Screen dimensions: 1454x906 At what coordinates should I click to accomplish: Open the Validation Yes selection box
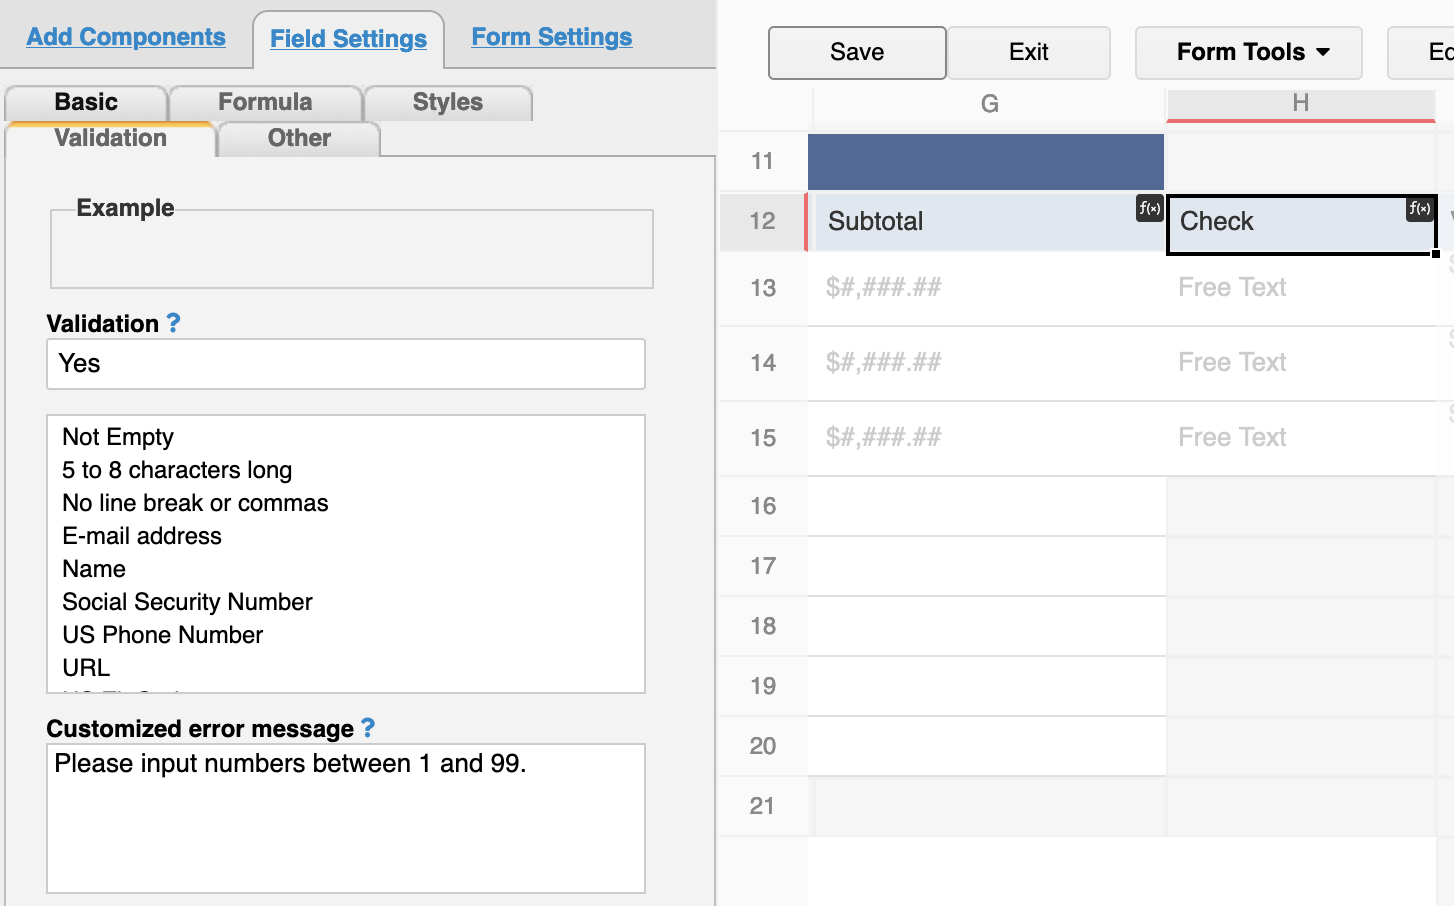tap(346, 364)
